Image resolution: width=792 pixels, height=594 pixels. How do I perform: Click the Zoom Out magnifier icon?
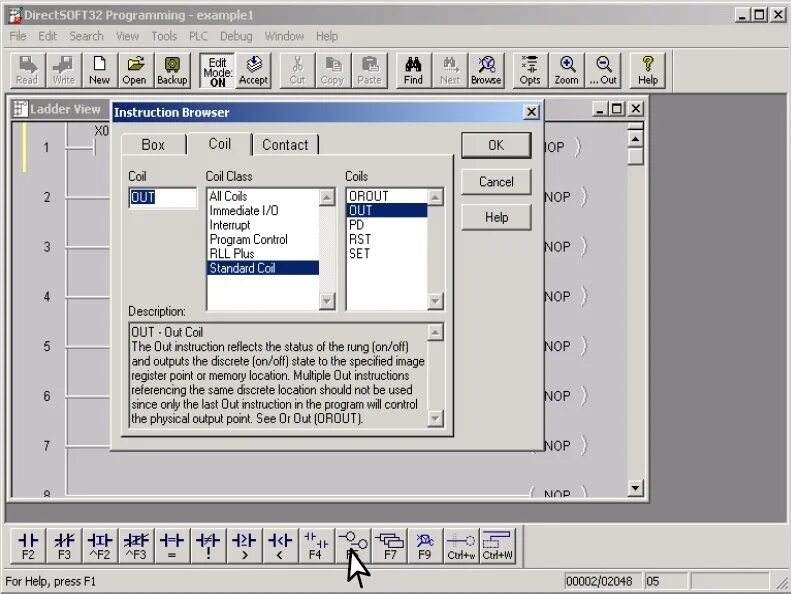tap(603, 71)
